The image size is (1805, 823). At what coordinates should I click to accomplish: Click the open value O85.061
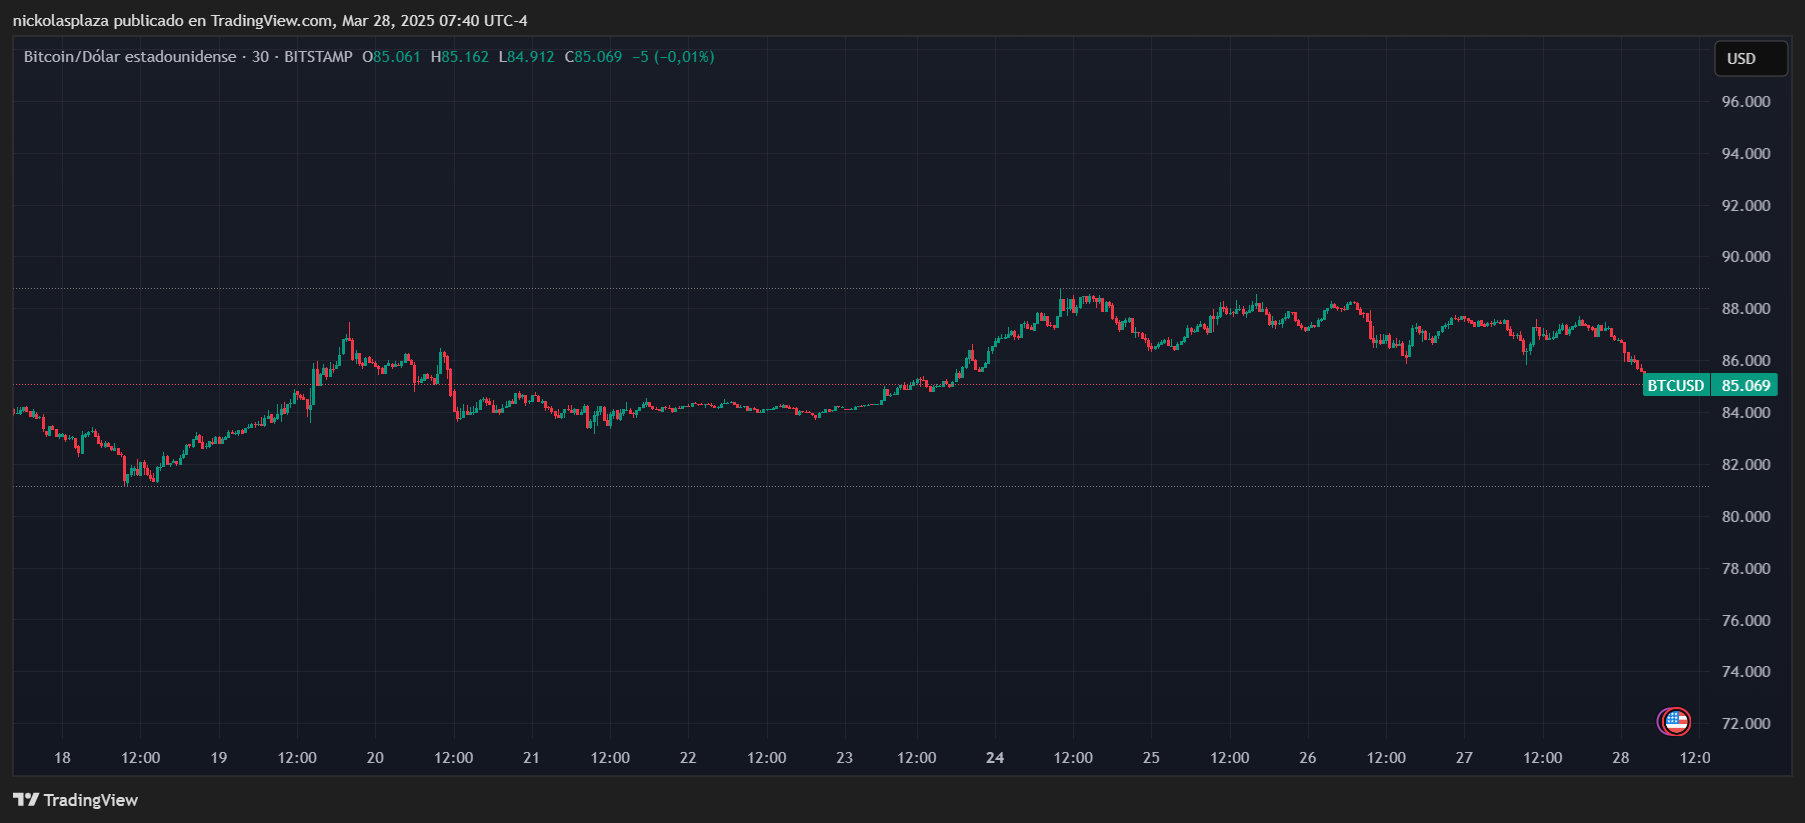(391, 57)
